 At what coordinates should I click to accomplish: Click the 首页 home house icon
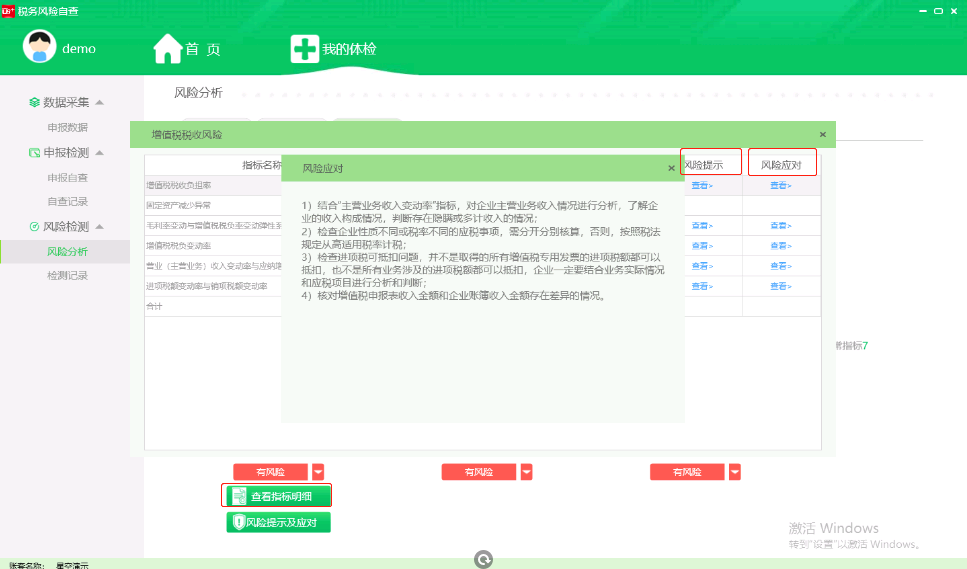coord(167,48)
